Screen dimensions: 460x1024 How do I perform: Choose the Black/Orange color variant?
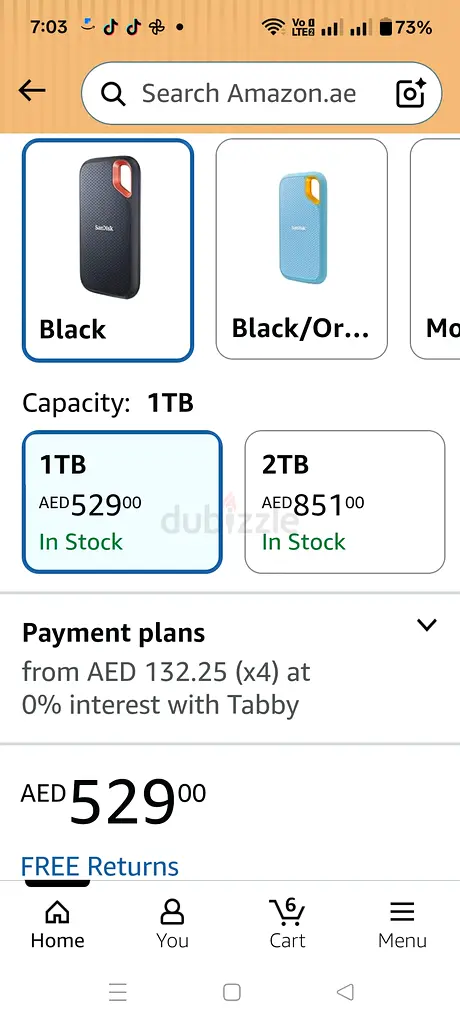(302, 249)
